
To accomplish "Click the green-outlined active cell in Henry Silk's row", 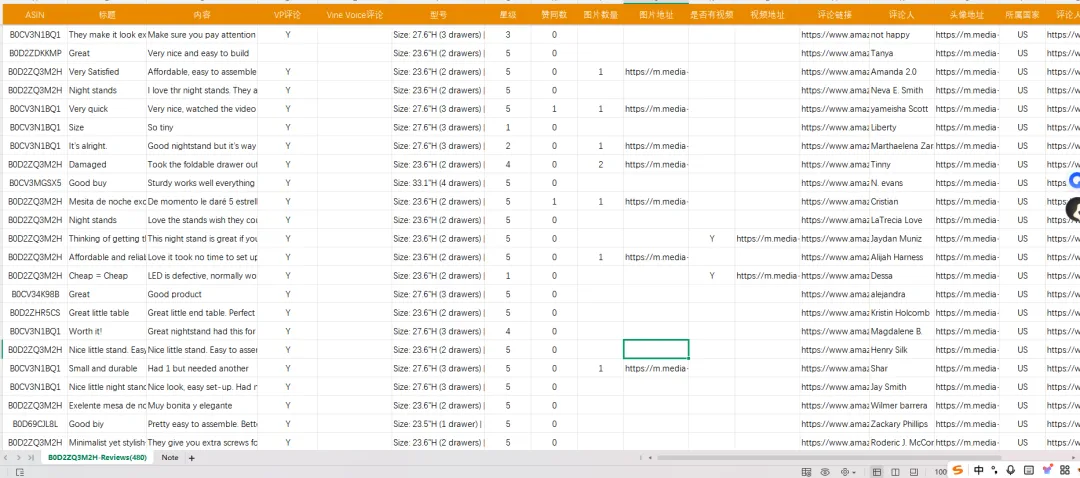I will pos(656,349).
